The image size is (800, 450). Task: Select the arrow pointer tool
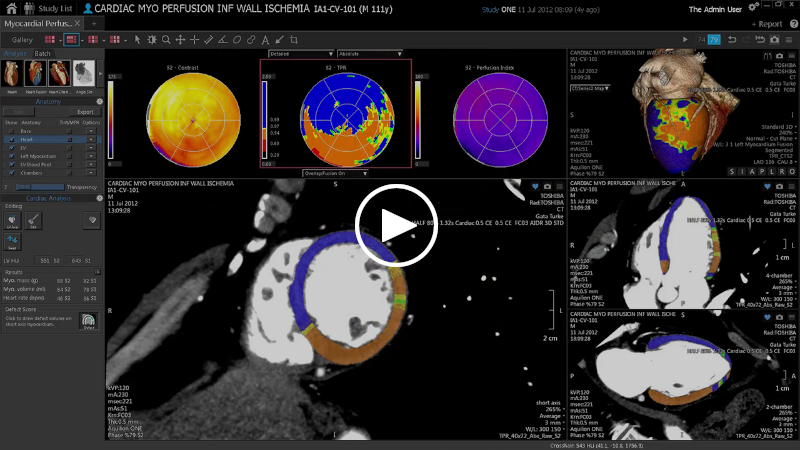tap(137, 39)
